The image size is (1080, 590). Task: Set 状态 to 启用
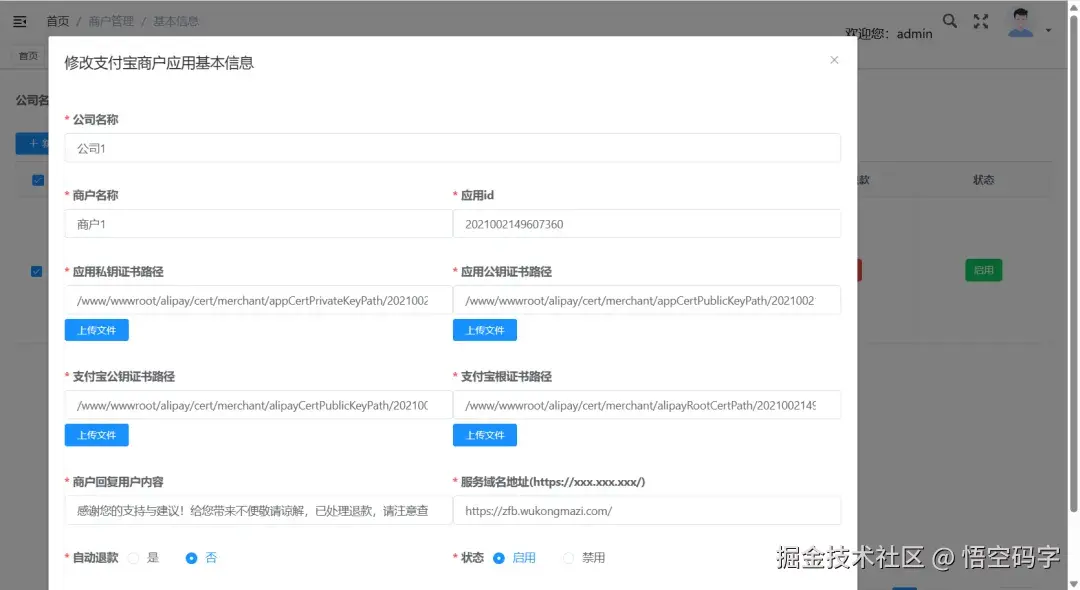(499, 558)
